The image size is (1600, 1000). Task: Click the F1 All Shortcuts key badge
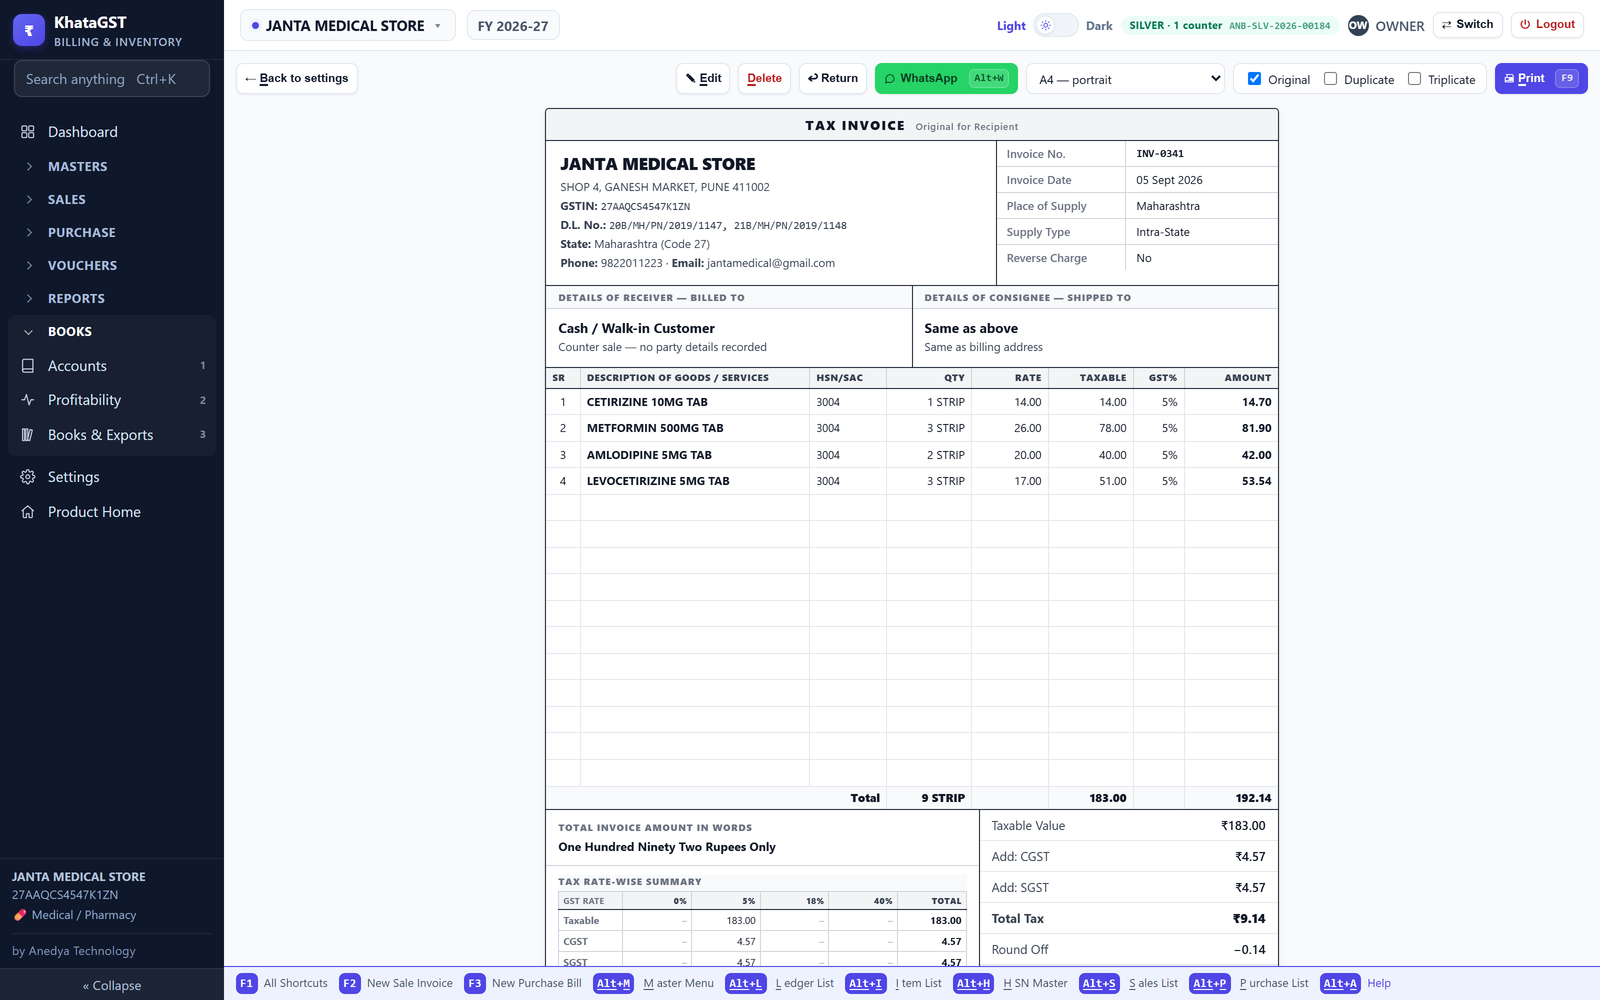246,983
